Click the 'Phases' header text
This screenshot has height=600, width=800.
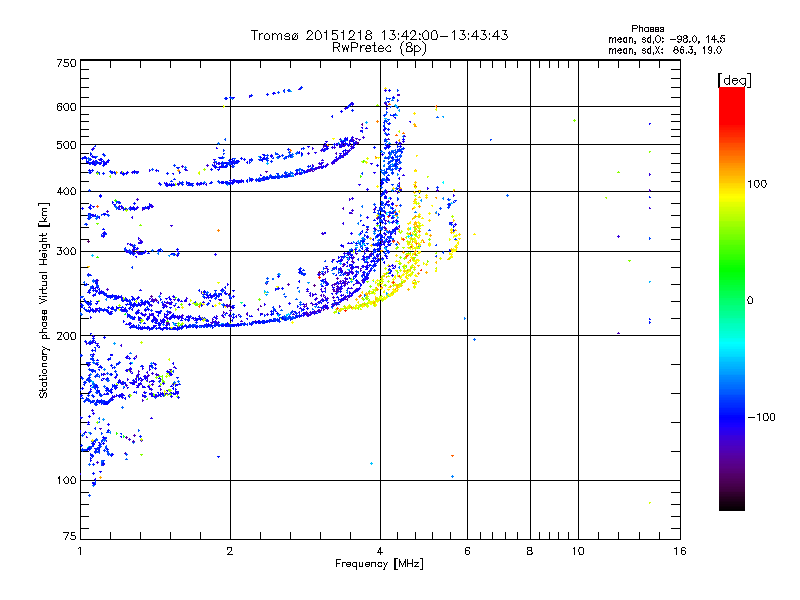(x=647, y=29)
